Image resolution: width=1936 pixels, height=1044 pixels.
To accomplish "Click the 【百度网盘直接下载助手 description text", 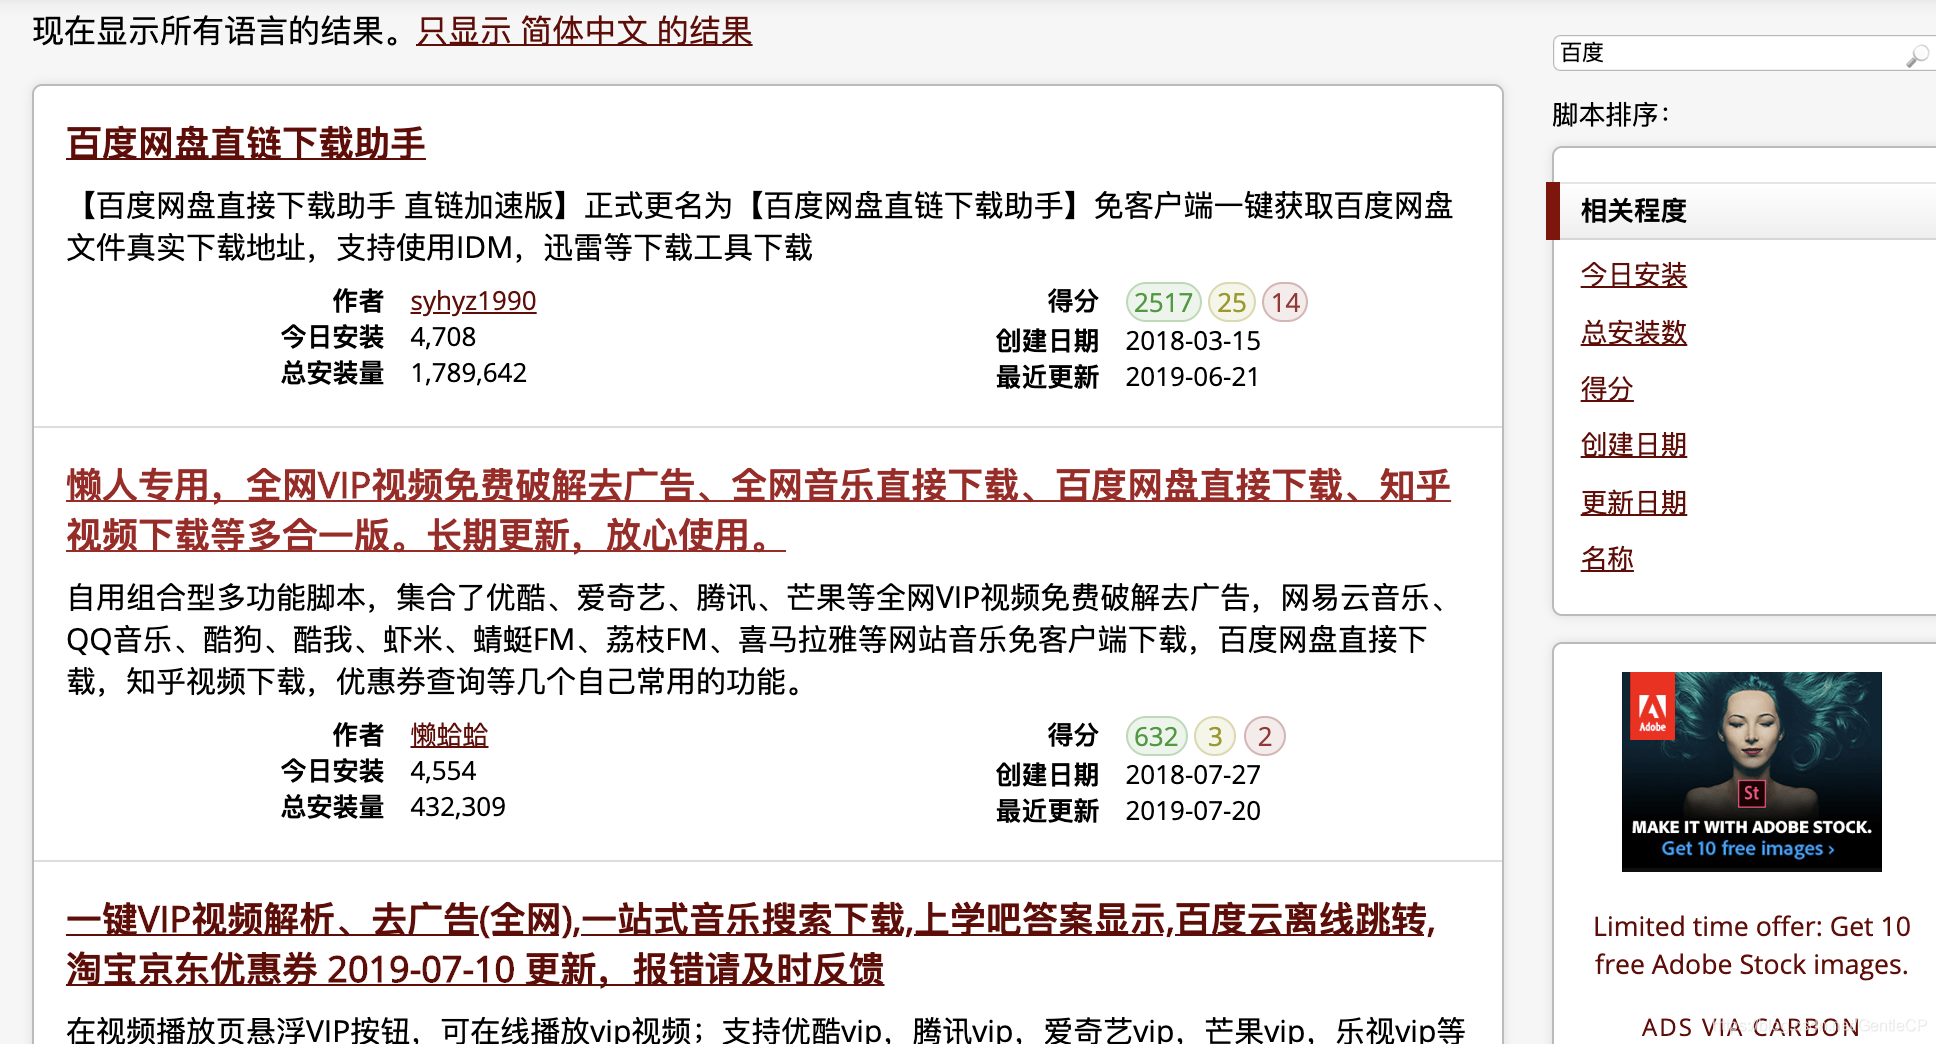I will tap(760, 226).
